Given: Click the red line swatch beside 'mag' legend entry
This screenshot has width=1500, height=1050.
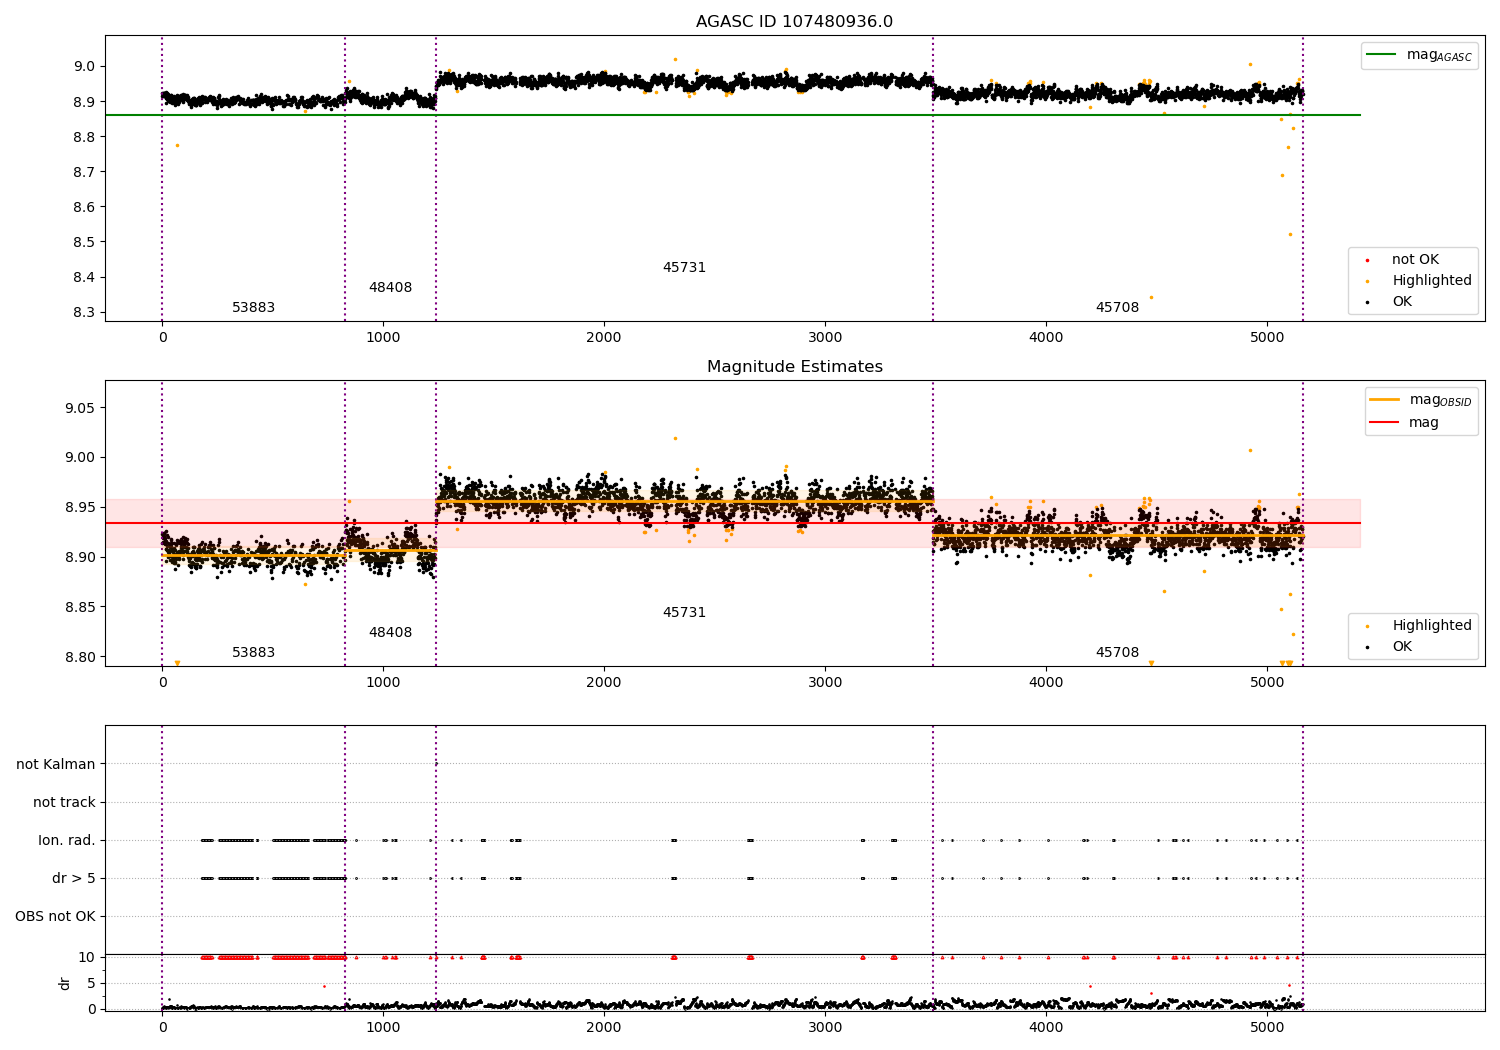Looking at the screenshot, I should coord(1384,423).
